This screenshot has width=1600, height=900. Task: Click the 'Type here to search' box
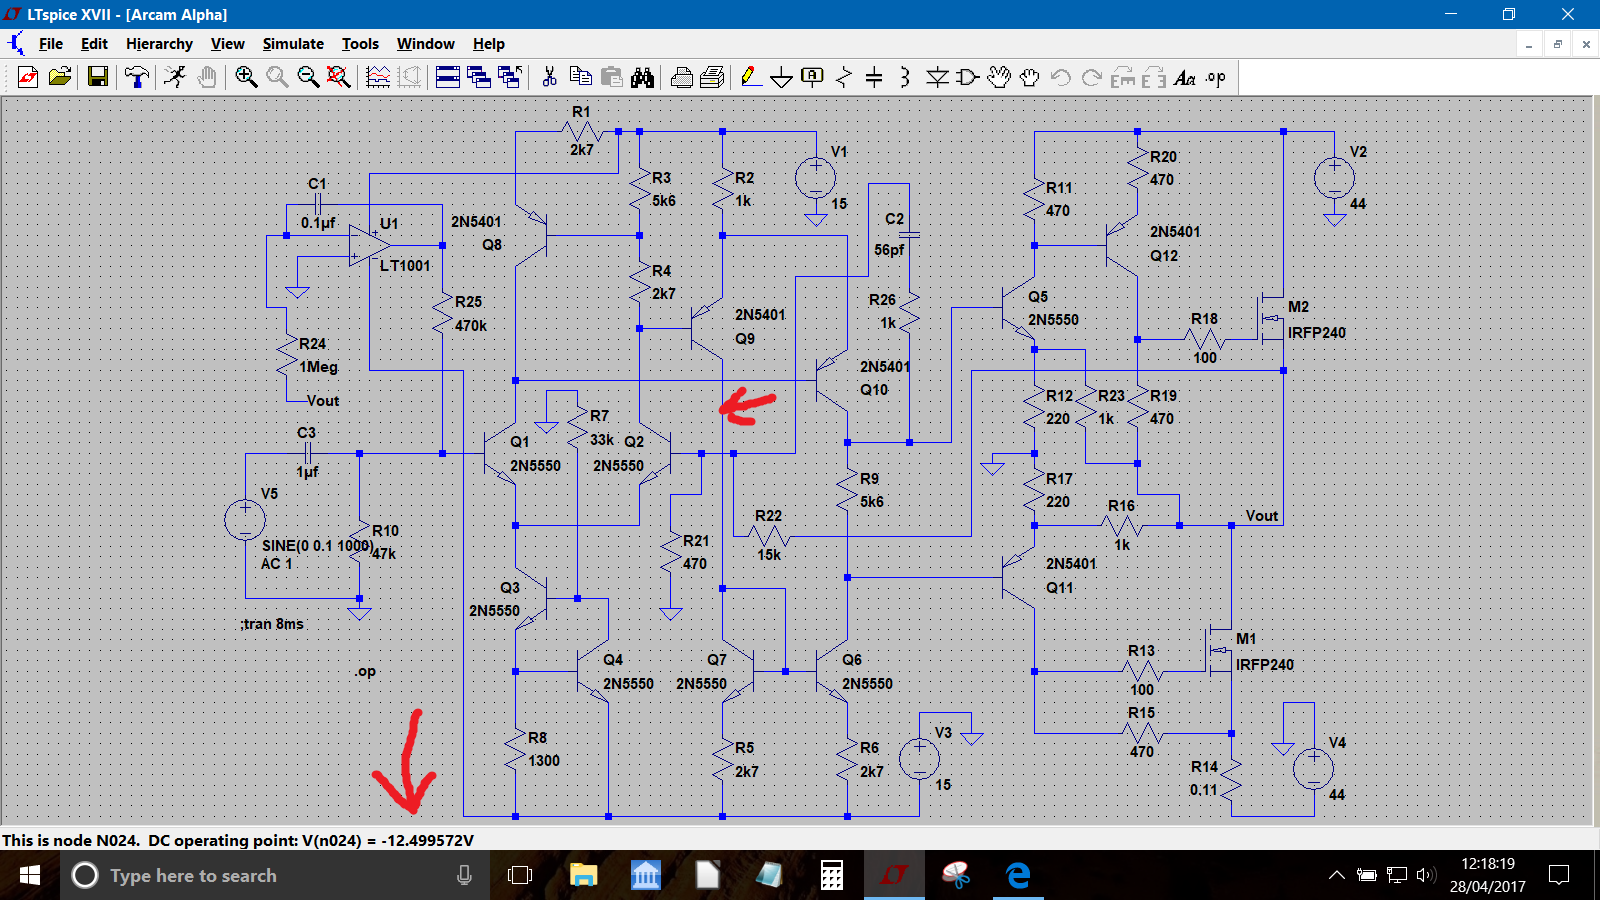[275, 876]
